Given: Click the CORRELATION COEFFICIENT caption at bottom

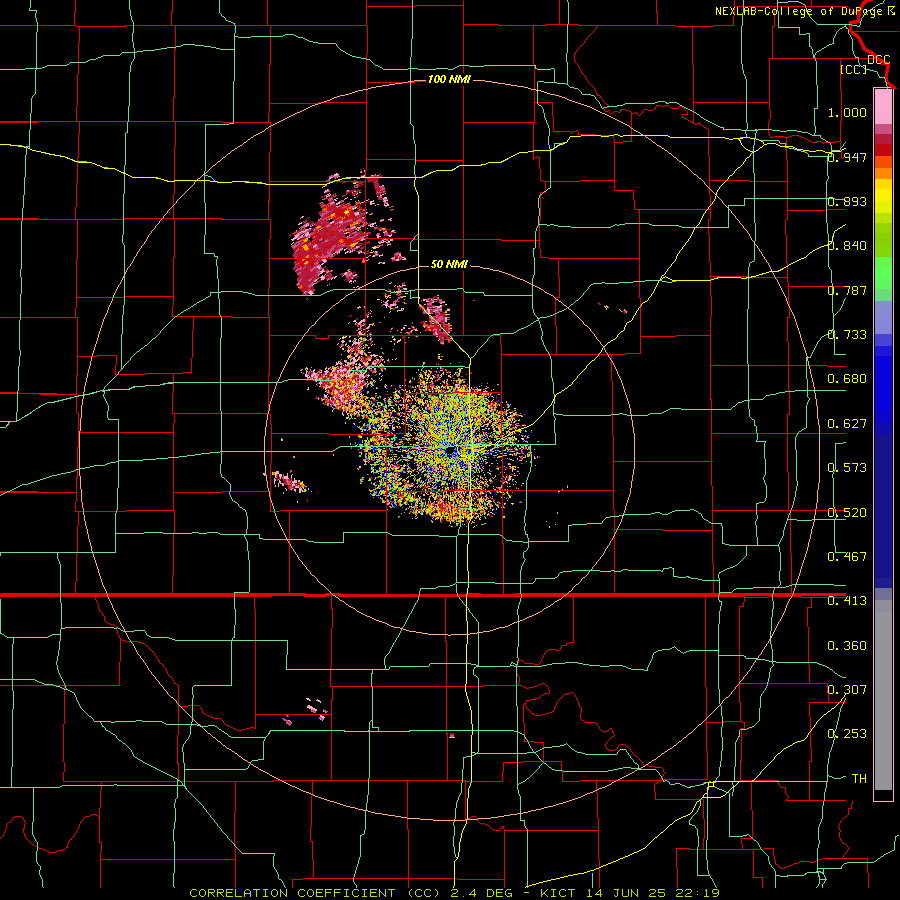Looking at the screenshot, I should pyautogui.click(x=453, y=893).
